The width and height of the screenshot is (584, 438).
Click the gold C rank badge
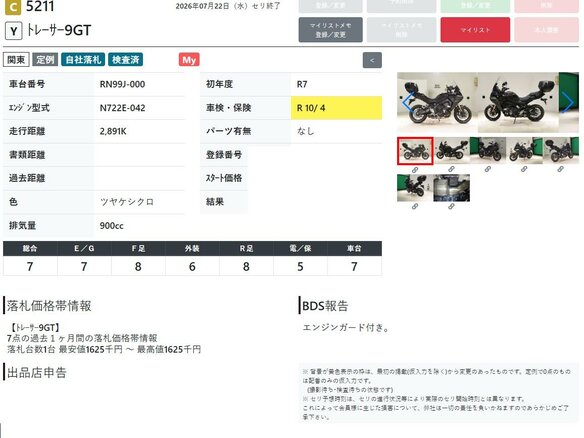click(x=13, y=7)
